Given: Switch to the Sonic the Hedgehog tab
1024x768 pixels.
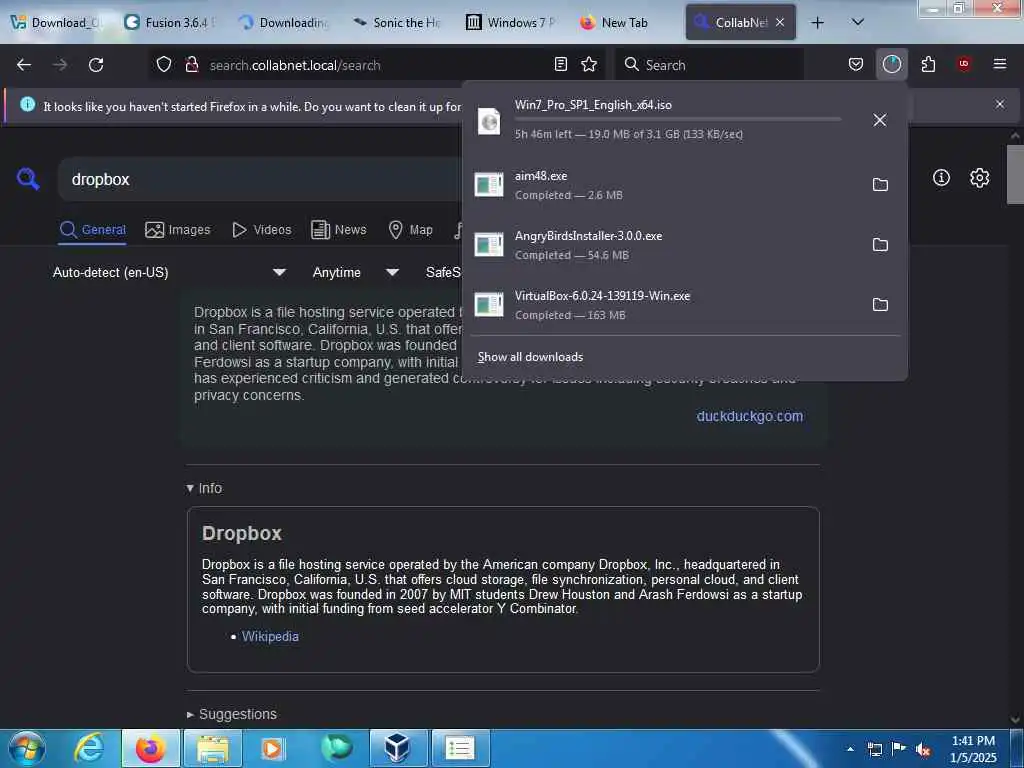Looking at the screenshot, I should click(x=399, y=23).
